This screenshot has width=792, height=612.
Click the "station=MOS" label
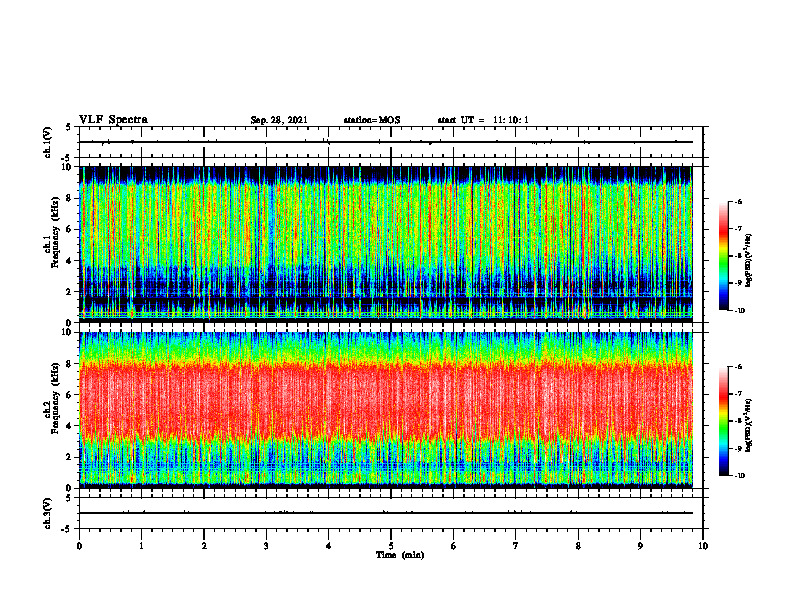(372, 120)
